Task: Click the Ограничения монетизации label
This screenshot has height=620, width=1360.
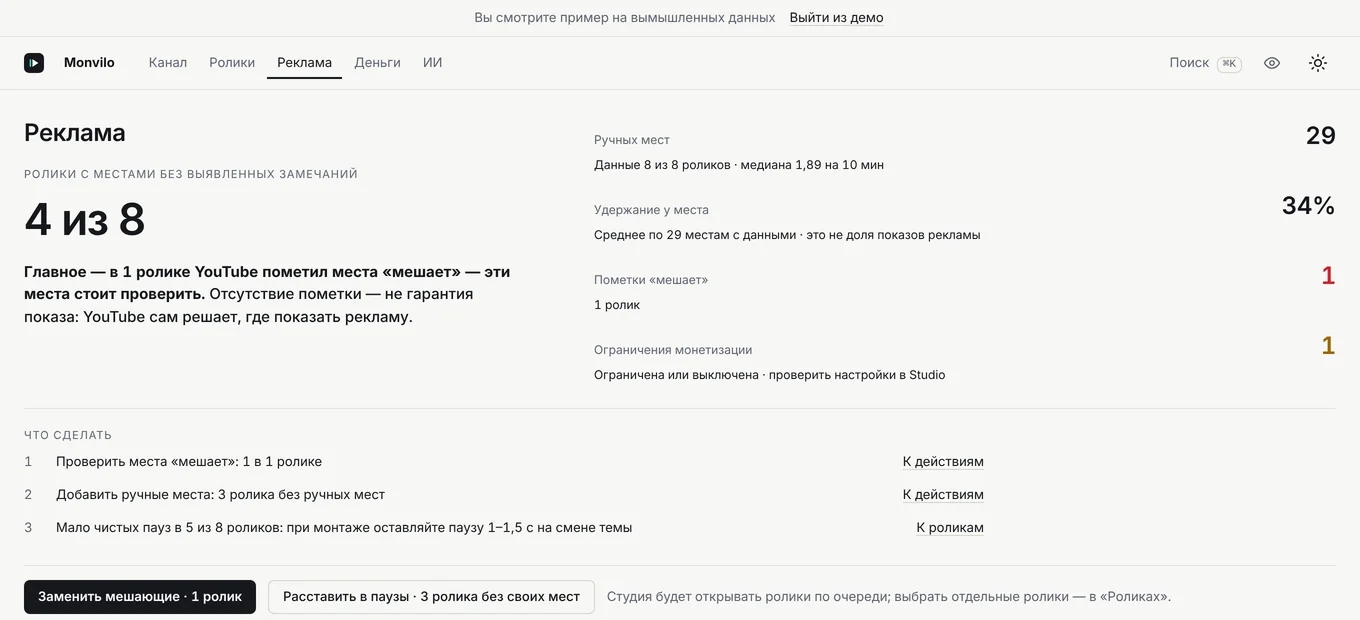Action: (673, 350)
